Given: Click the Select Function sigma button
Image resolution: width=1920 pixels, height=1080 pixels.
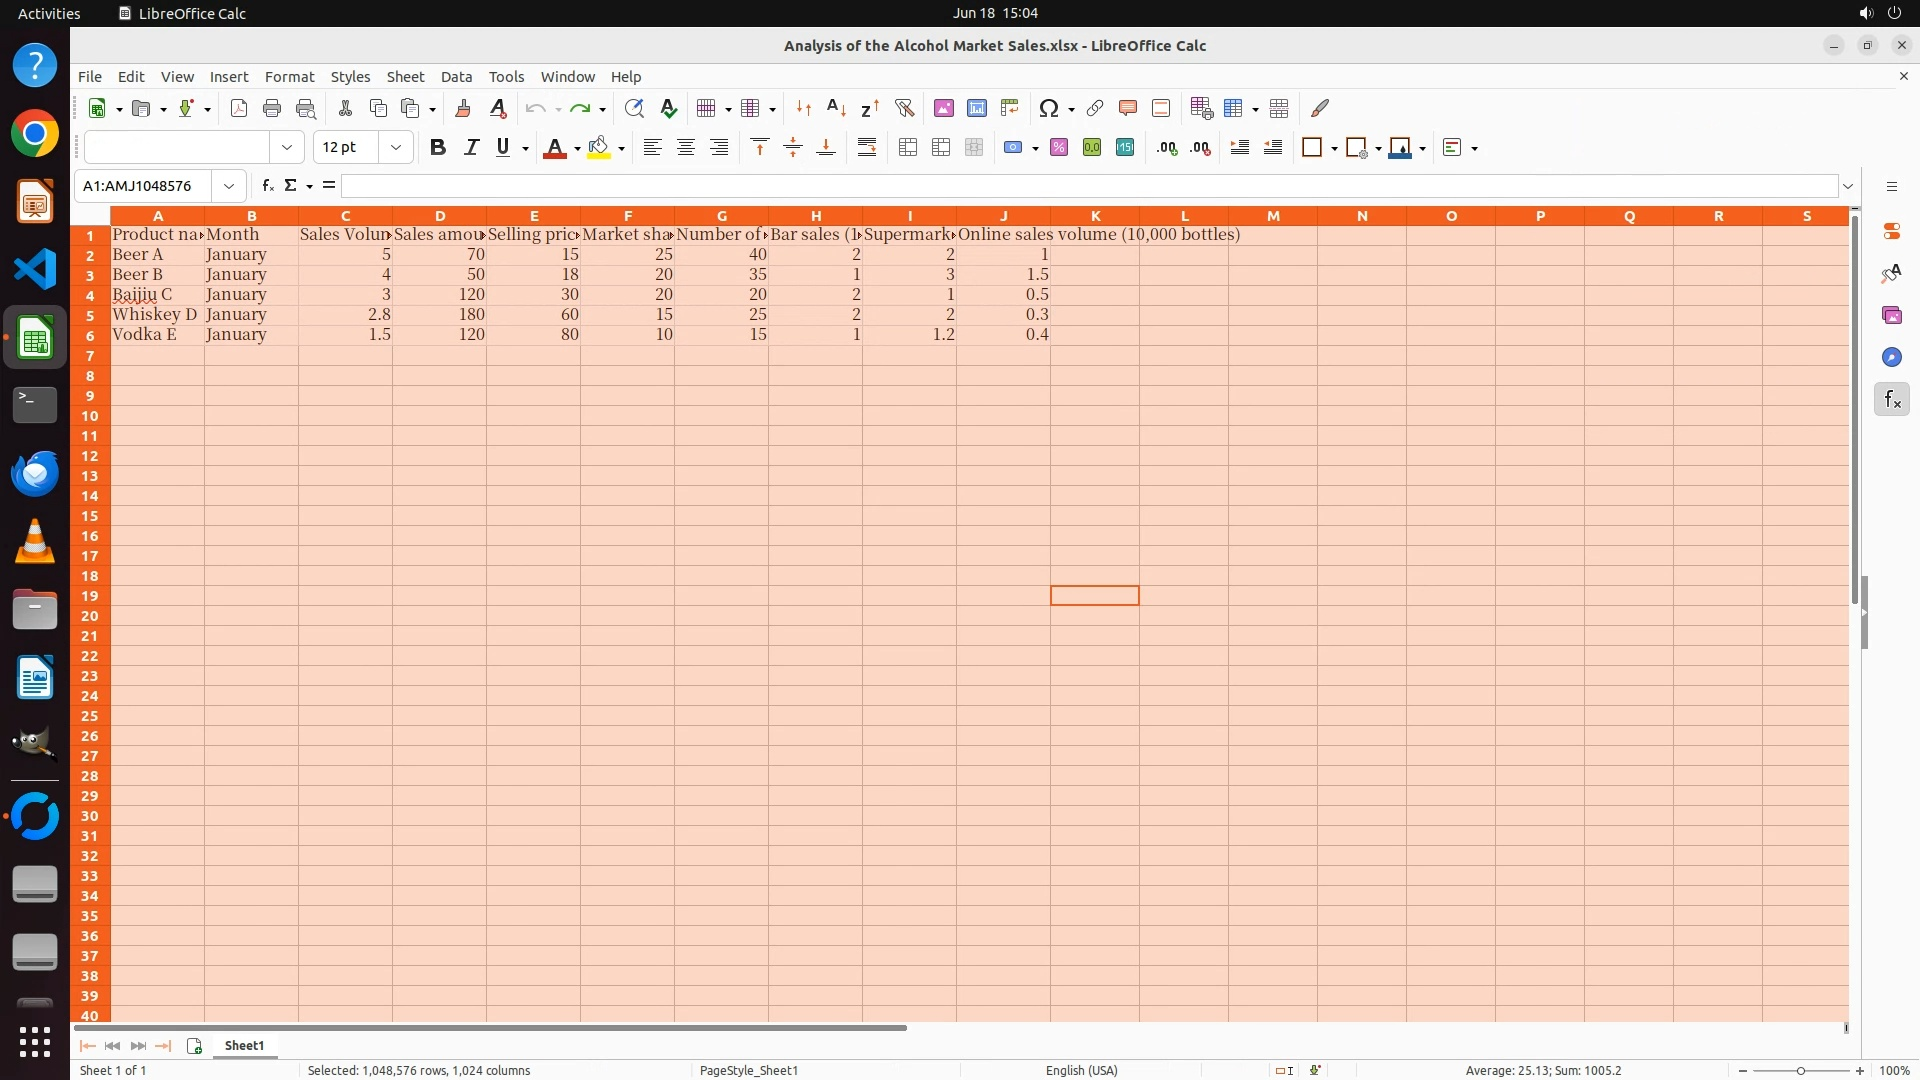Looking at the screenshot, I should tap(290, 185).
